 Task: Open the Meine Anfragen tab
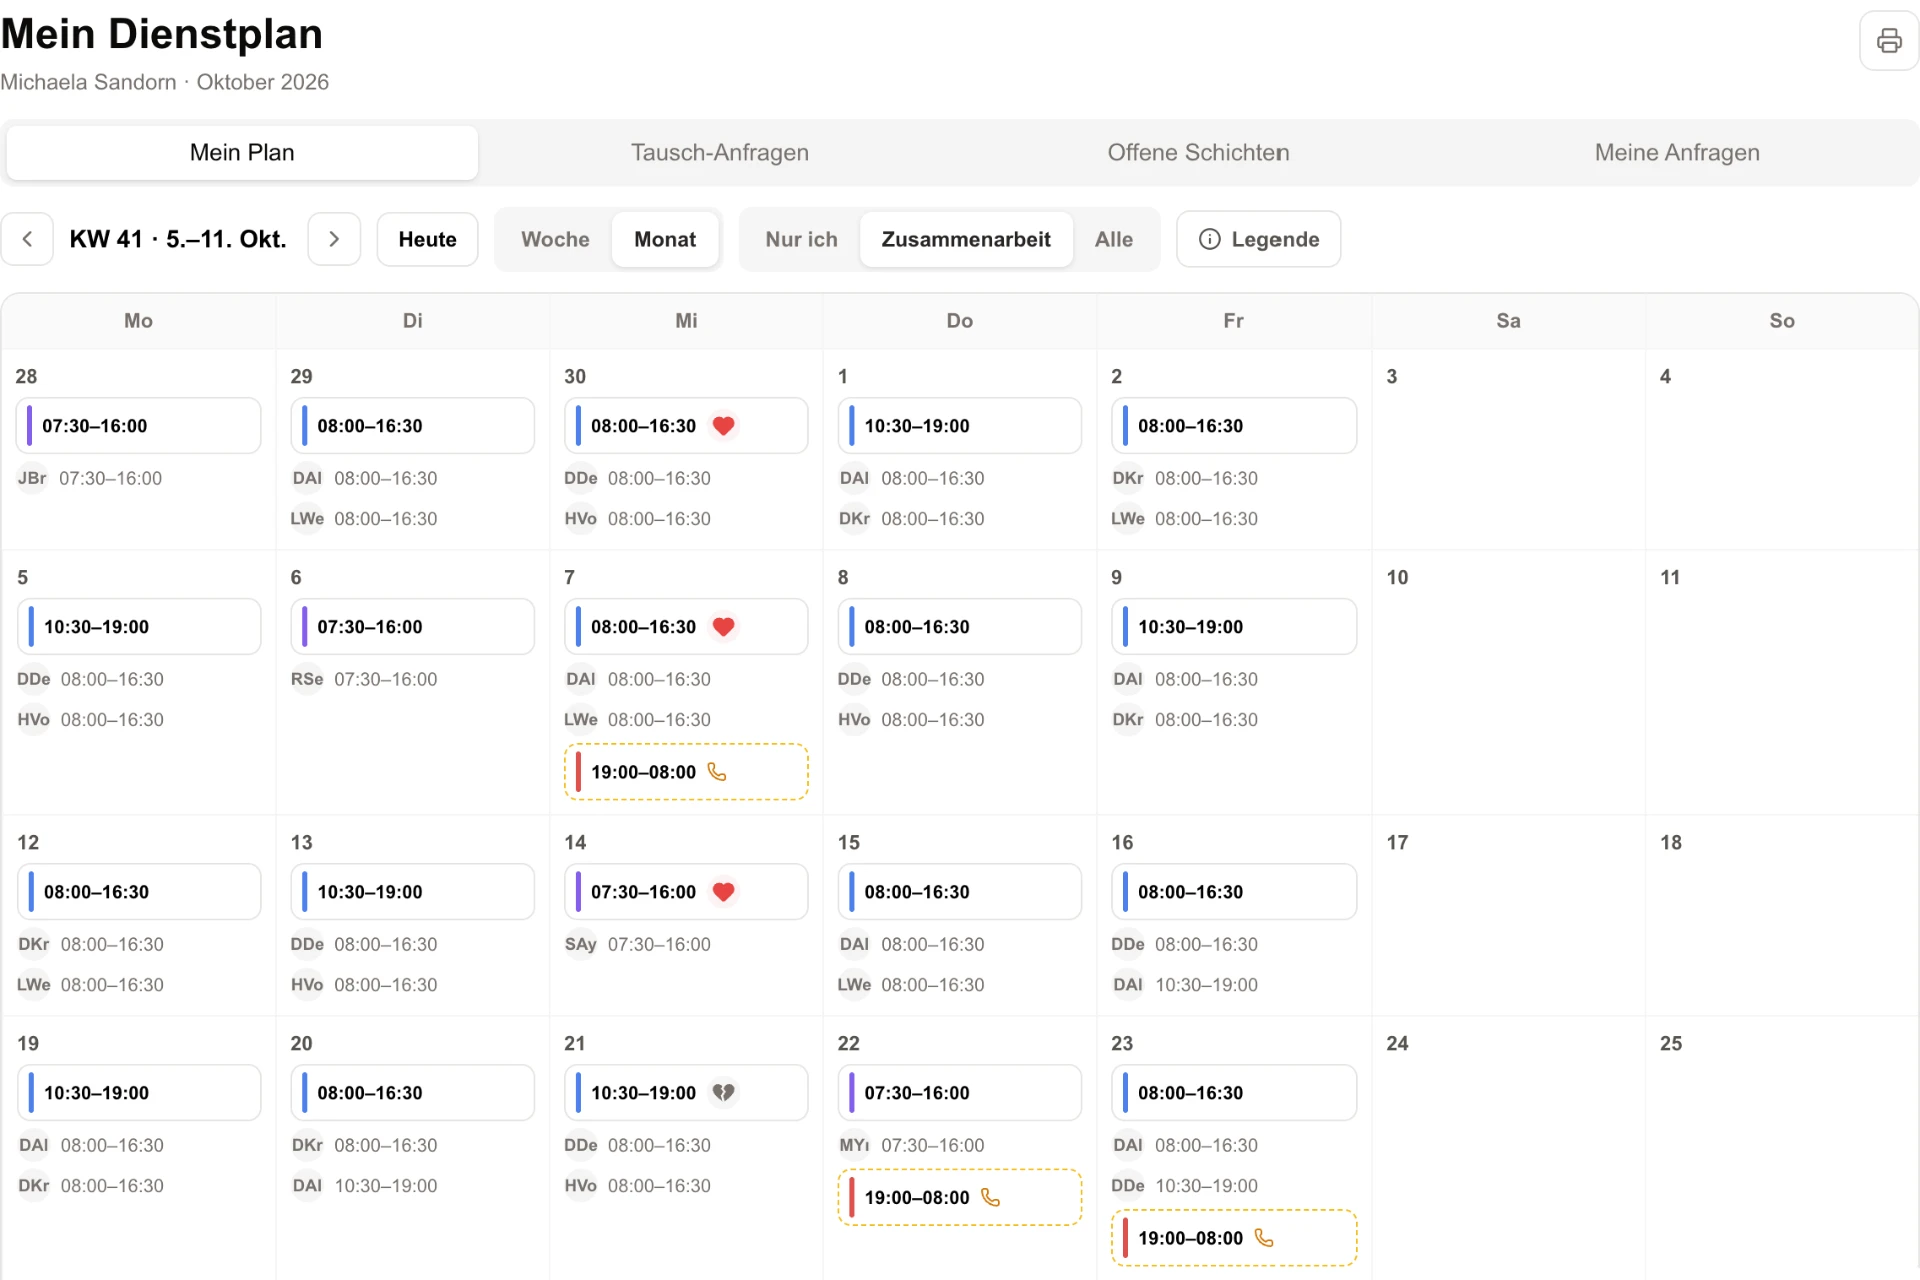1677,153
